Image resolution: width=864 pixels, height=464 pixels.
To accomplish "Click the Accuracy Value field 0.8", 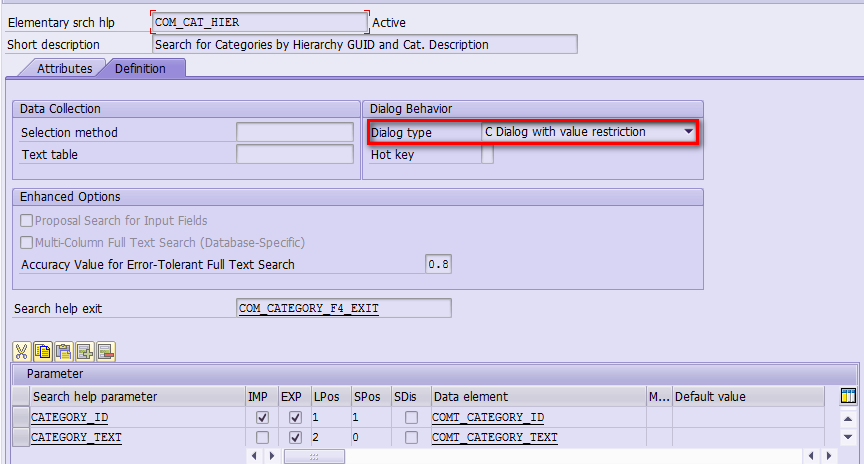I will coord(439,264).
